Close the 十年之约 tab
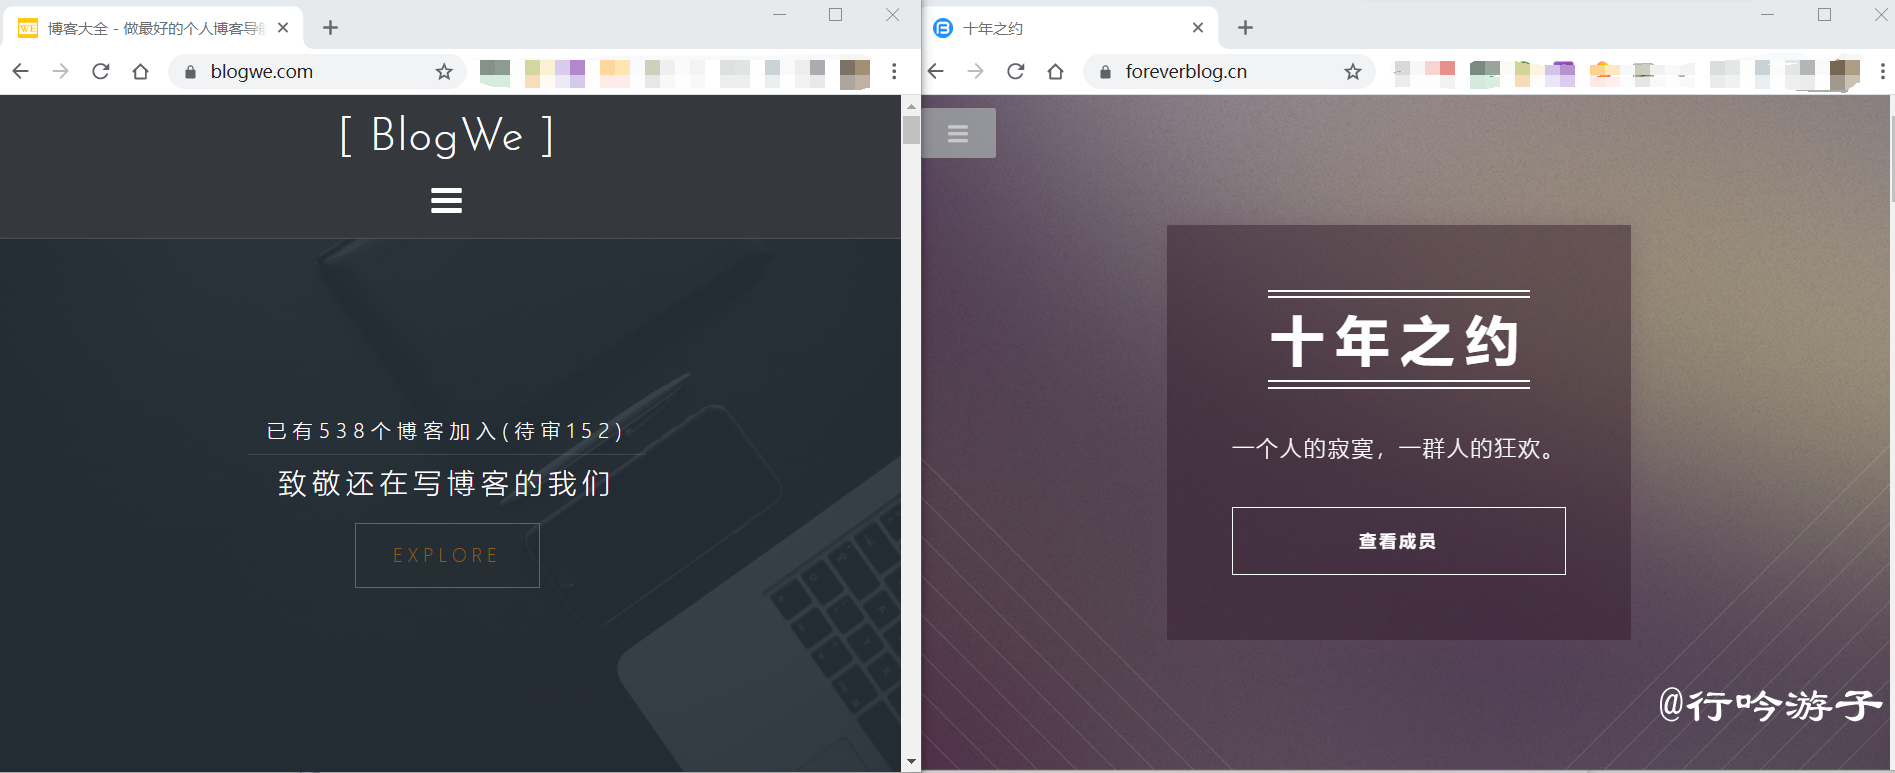The height and width of the screenshot is (773, 1895). pyautogui.click(x=1198, y=28)
